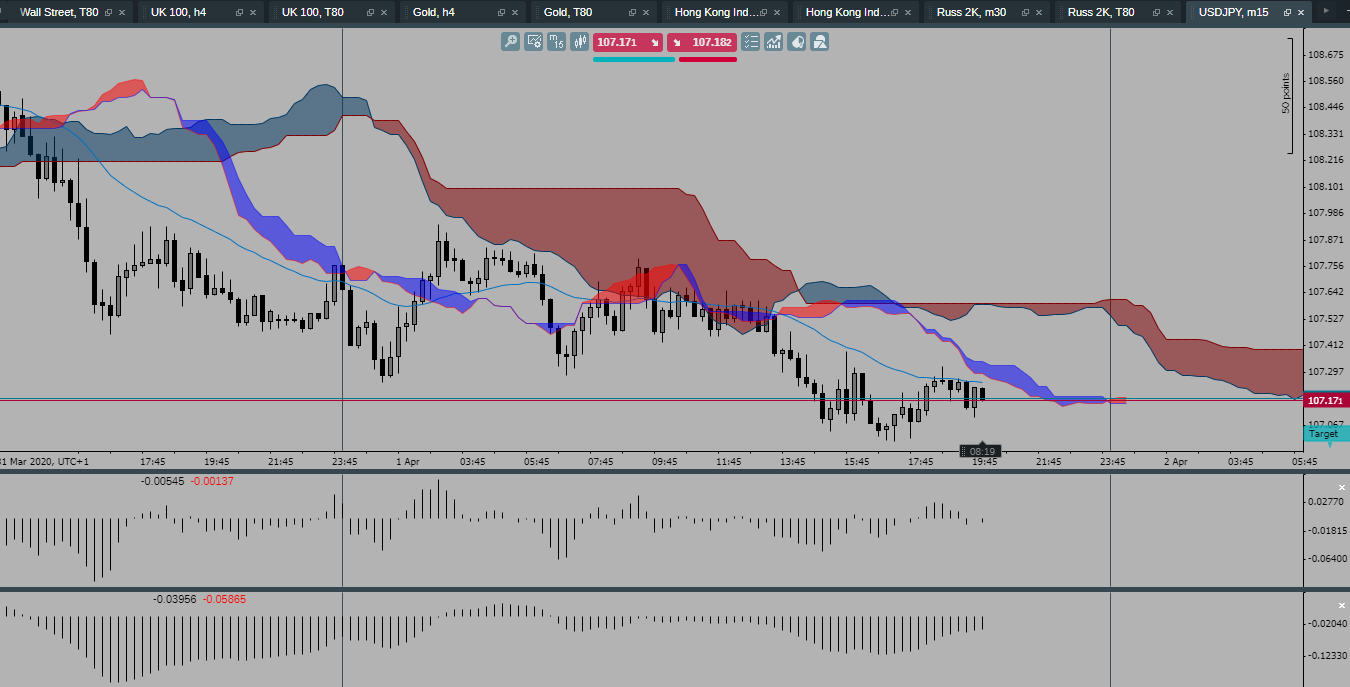Open the order list icon in the toolbar

[x=750, y=42]
